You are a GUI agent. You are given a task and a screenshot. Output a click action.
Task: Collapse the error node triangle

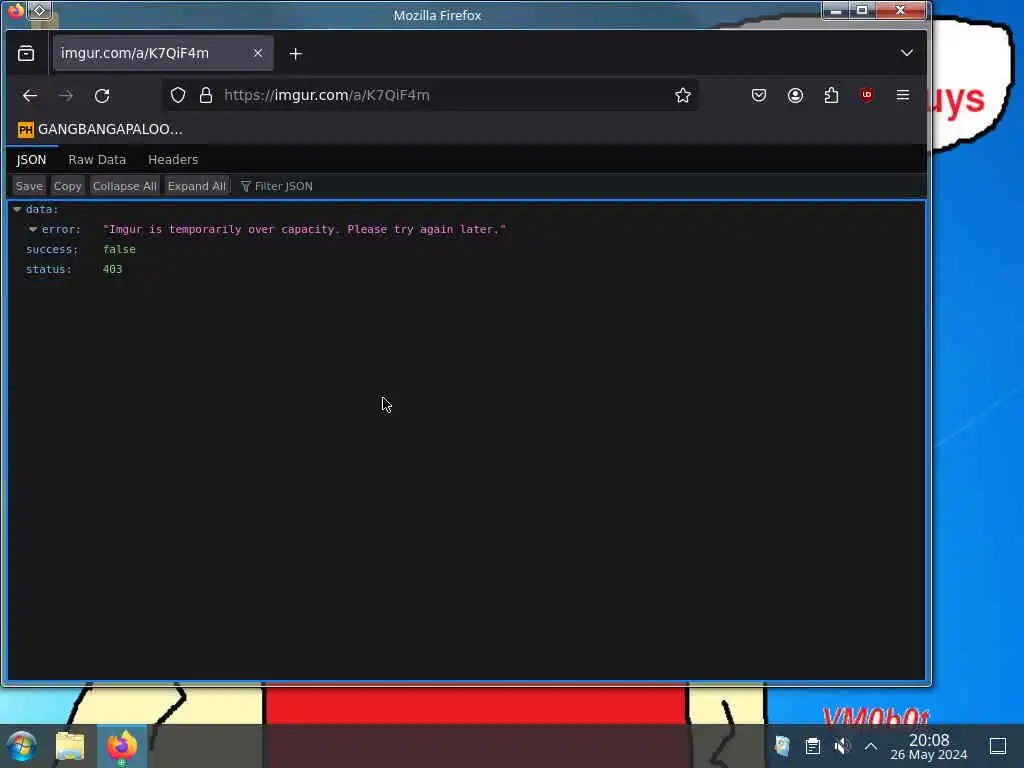(x=33, y=229)
